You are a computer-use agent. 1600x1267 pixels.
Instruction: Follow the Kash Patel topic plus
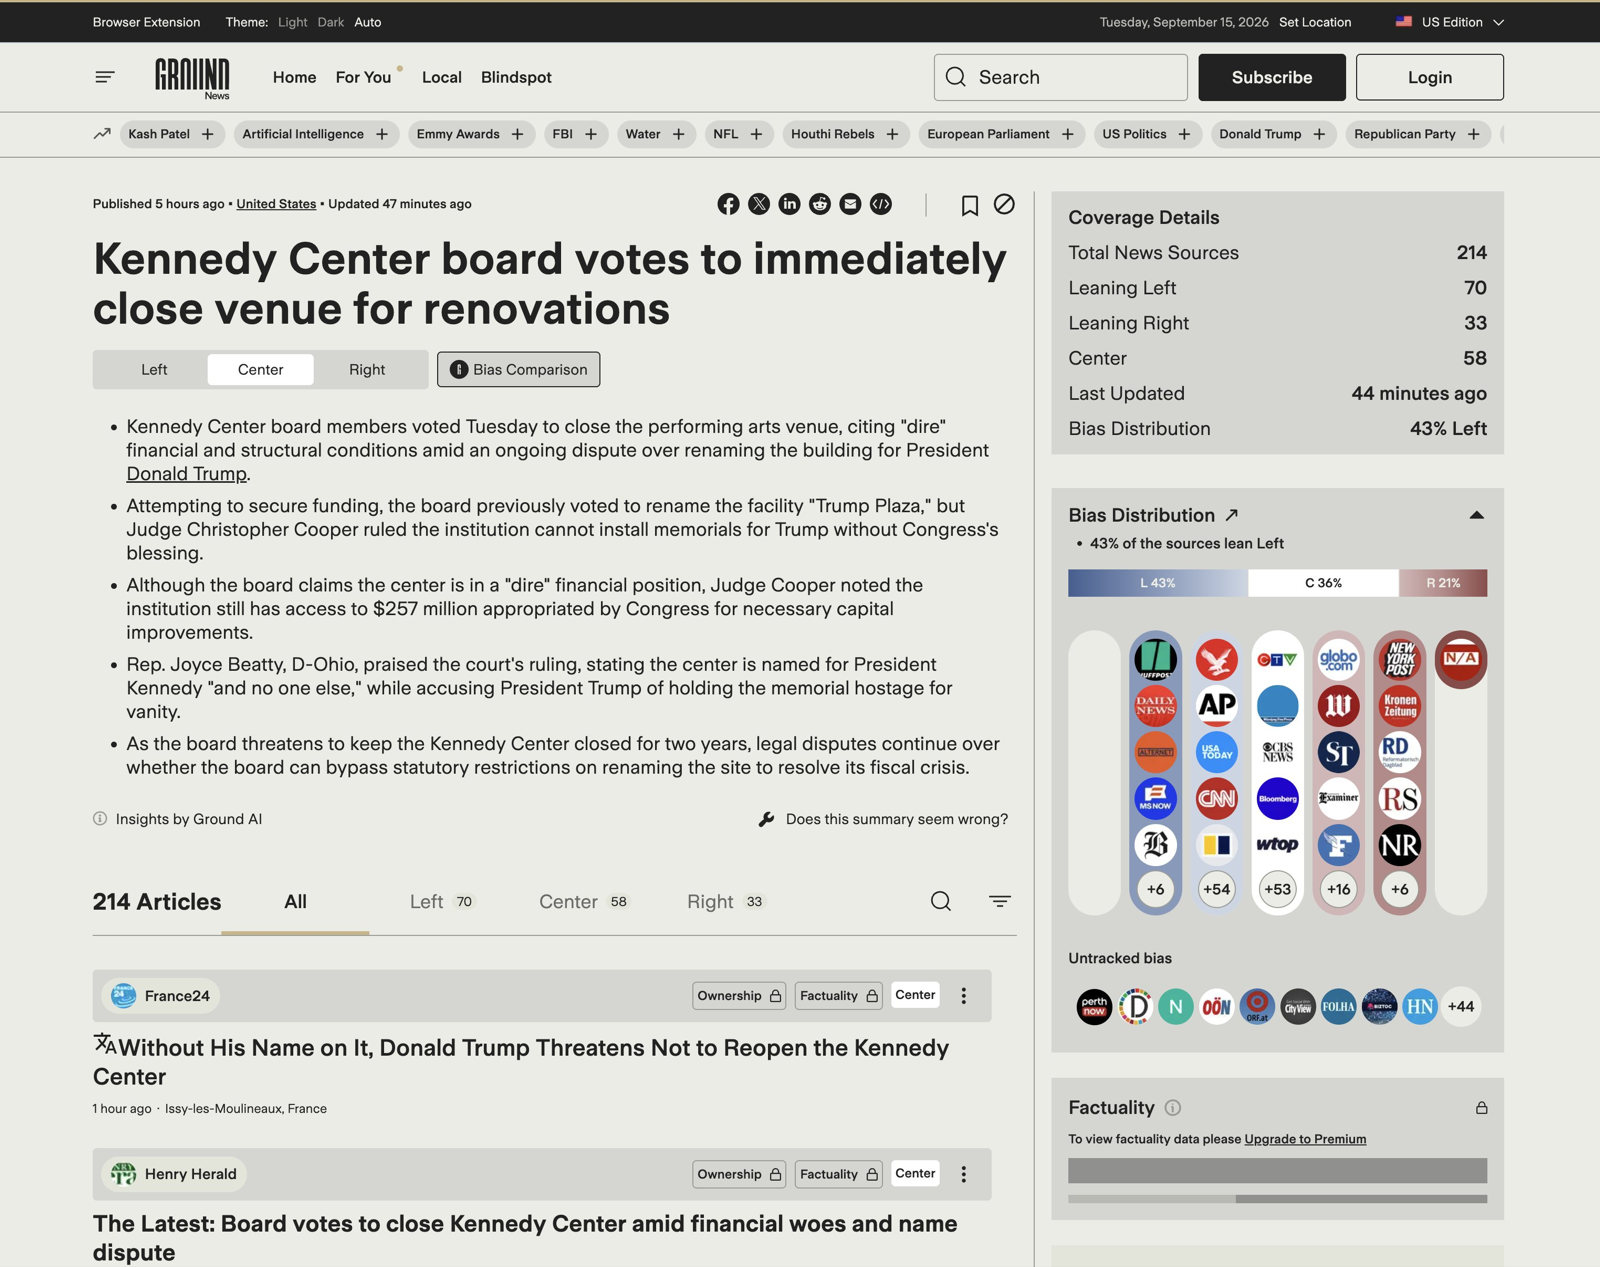tap(207, 134)
